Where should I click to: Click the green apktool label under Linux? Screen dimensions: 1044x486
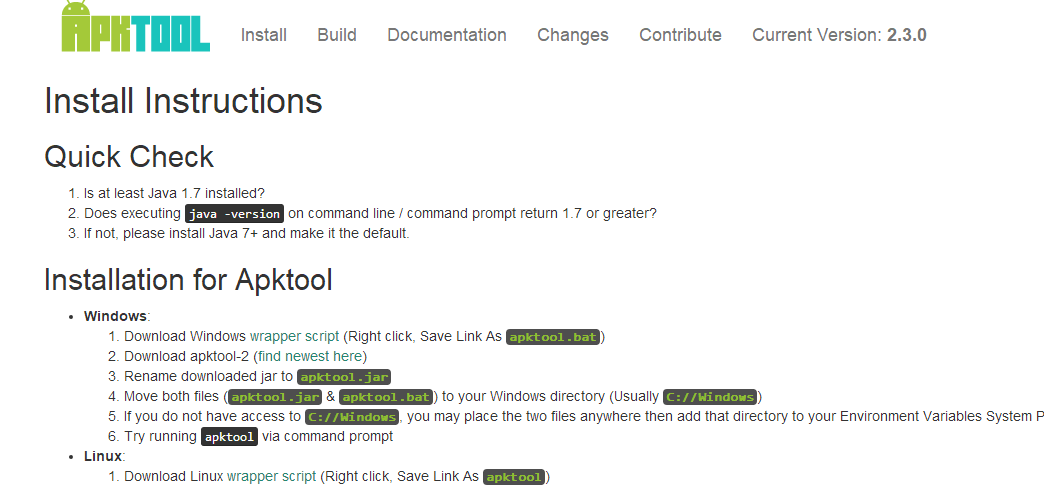[514, 477]
